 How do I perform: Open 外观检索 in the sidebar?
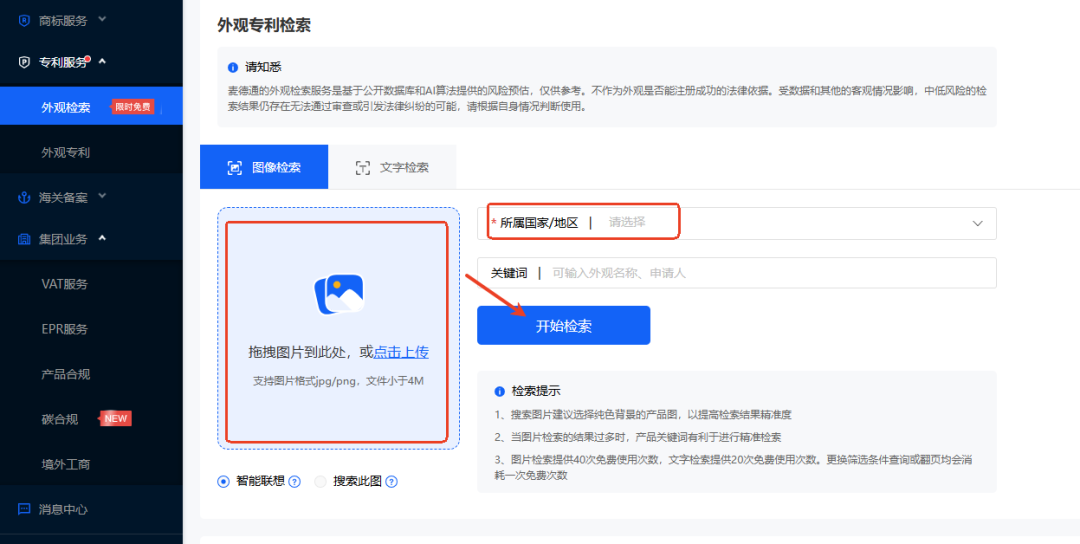point(91,106)
